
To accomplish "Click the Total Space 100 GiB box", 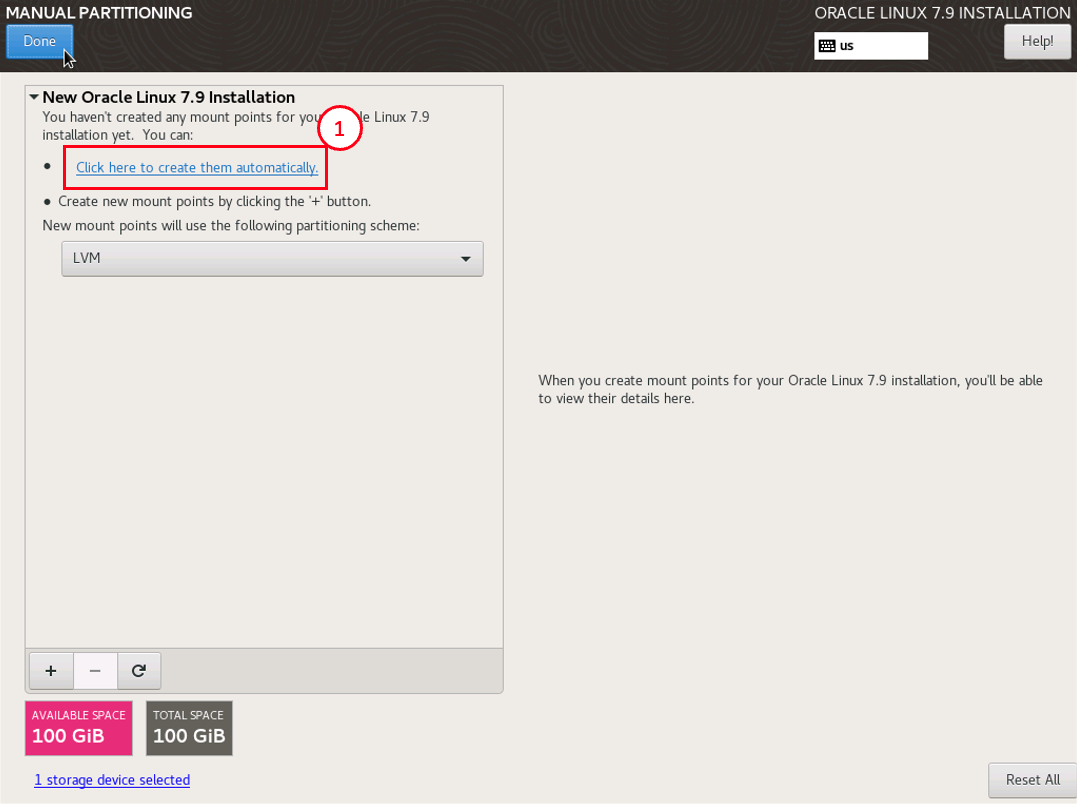I will point(189,728).
